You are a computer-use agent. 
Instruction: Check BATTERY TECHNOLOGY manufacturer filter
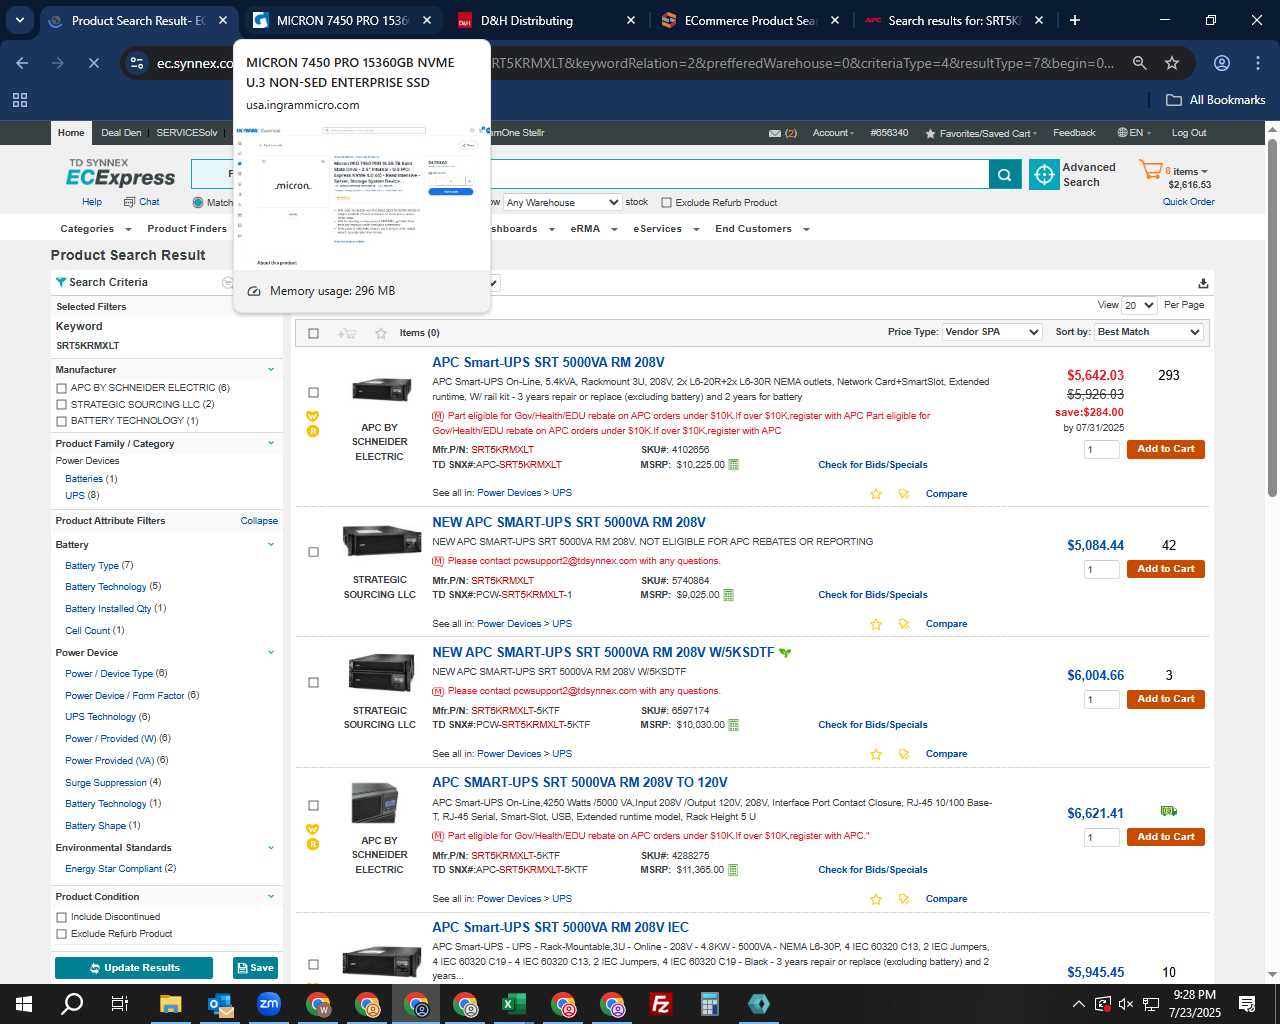[x=62, y=422]
